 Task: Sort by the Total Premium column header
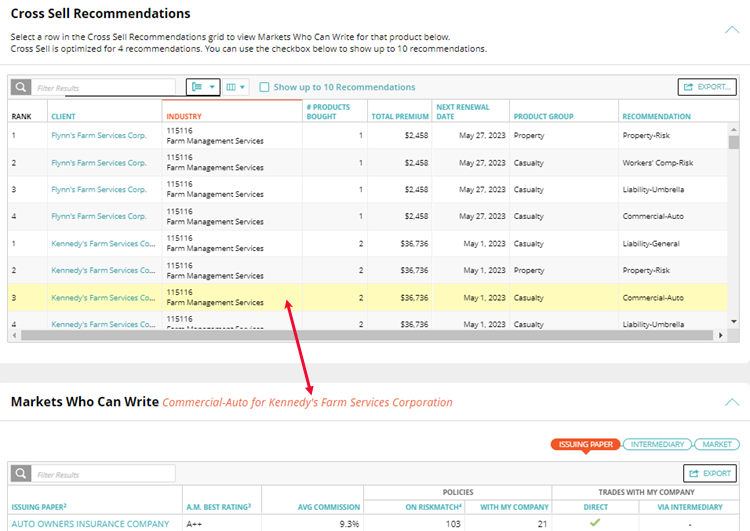(399, 116)
